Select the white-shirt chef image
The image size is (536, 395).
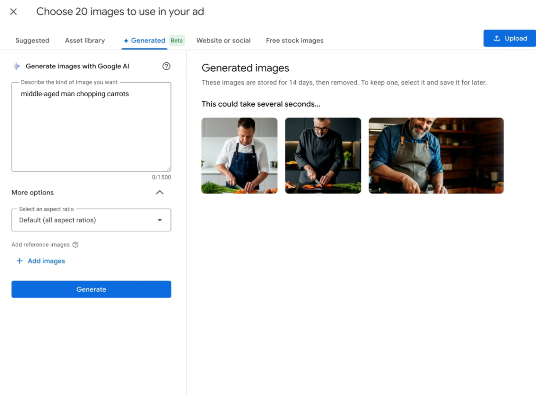[x=239, y=156]
